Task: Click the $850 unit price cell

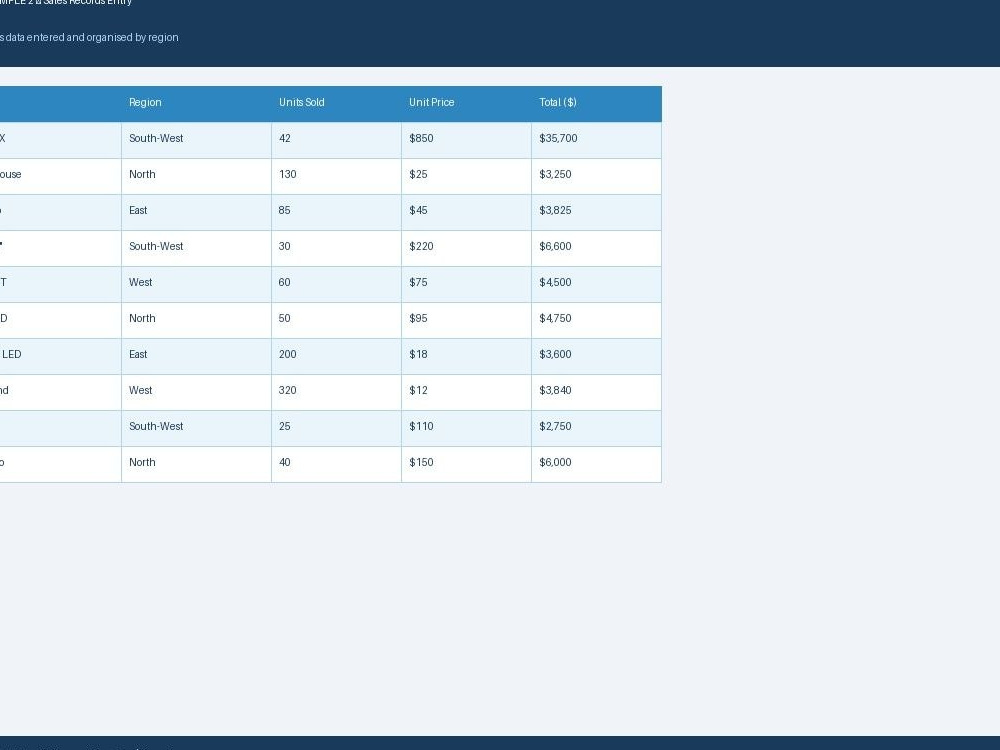Action: click(467, 140)
